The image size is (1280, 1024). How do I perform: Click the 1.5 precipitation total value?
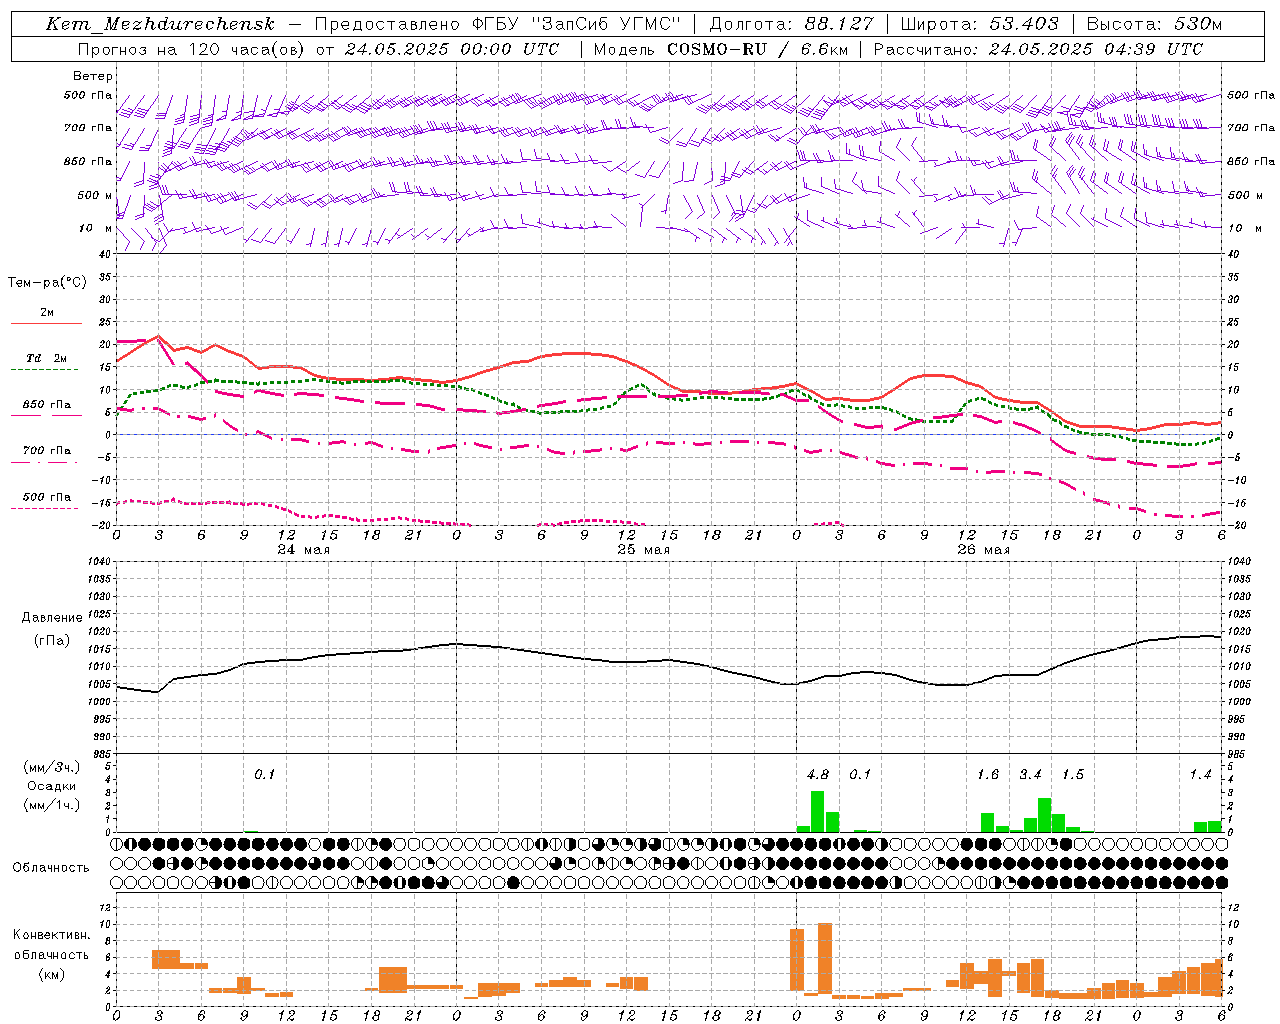click(1073, 774)
